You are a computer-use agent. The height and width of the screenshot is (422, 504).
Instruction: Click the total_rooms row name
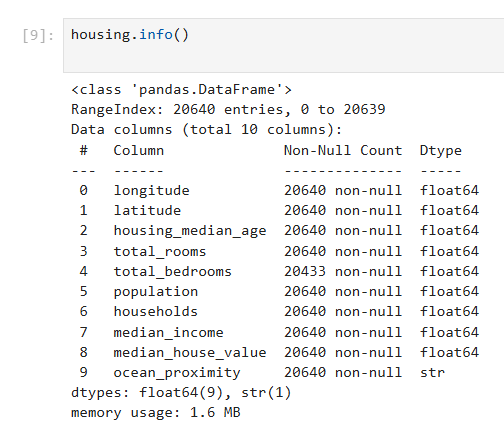point(160,251)
